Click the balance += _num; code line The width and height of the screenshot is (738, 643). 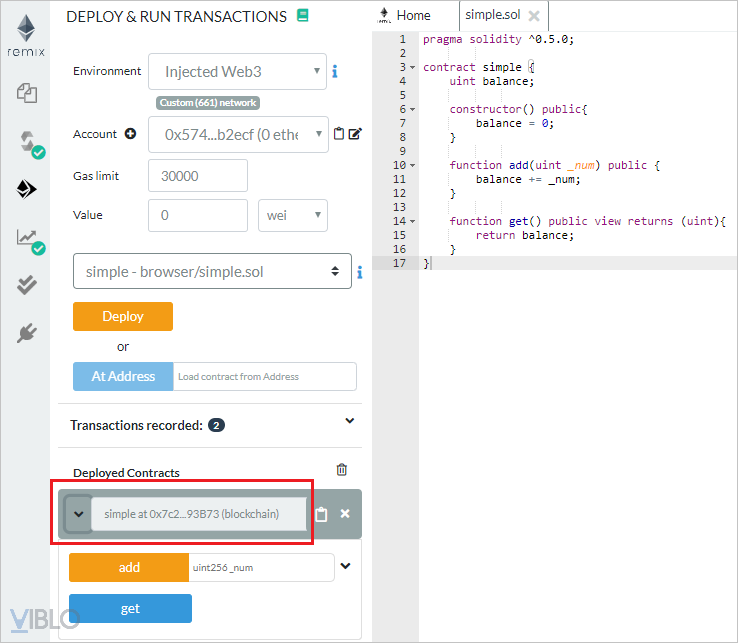(x=528, y=179)
